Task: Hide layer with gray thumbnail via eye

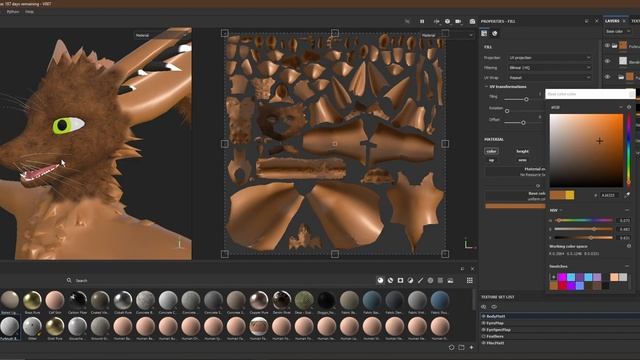Action: pyautogui.click(x=607, y=61)
